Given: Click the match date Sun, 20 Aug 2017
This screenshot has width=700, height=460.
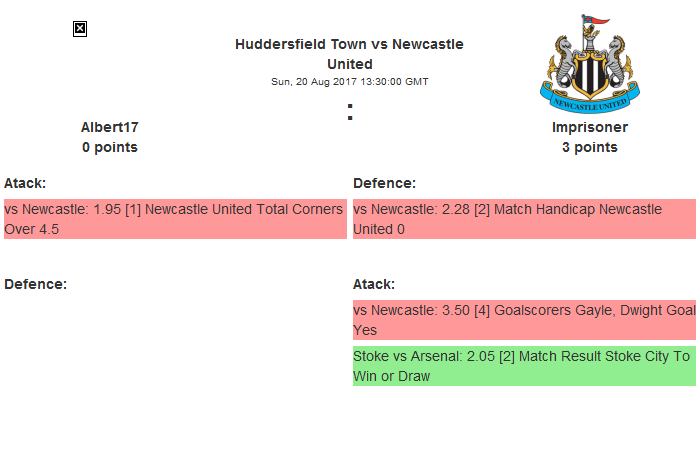Looking at the screenshot, I should point(349,82).
